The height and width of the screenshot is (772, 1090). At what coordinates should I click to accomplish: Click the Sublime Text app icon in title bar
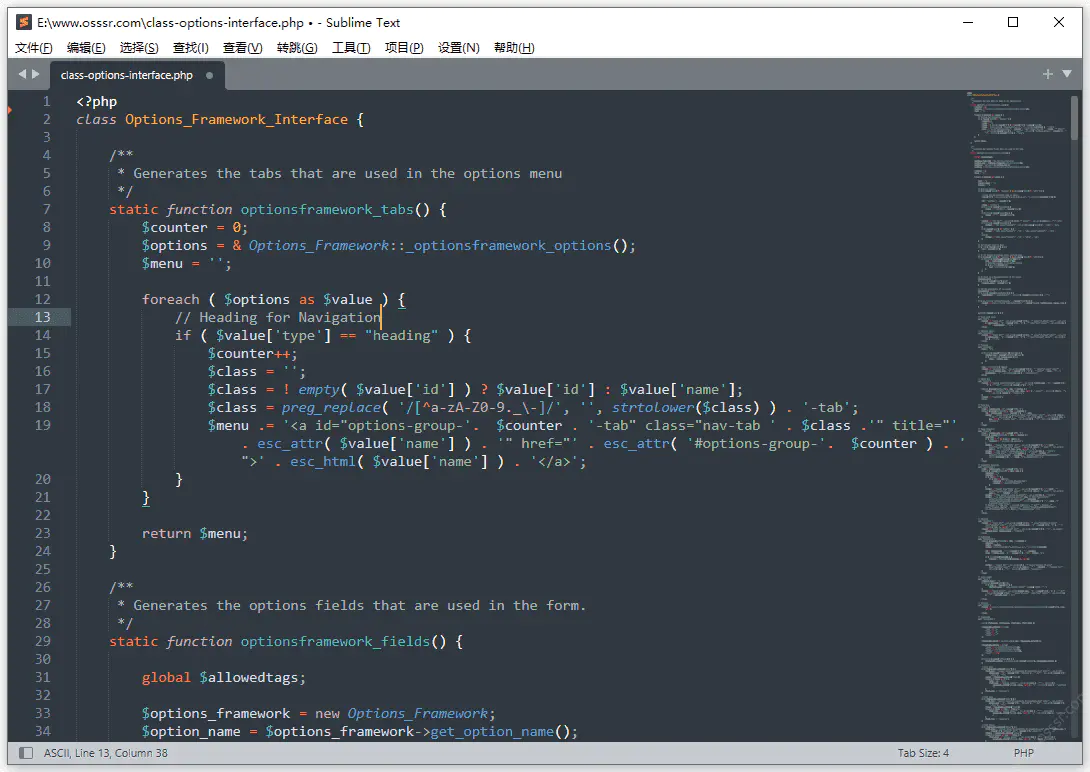tap(24, 22)
